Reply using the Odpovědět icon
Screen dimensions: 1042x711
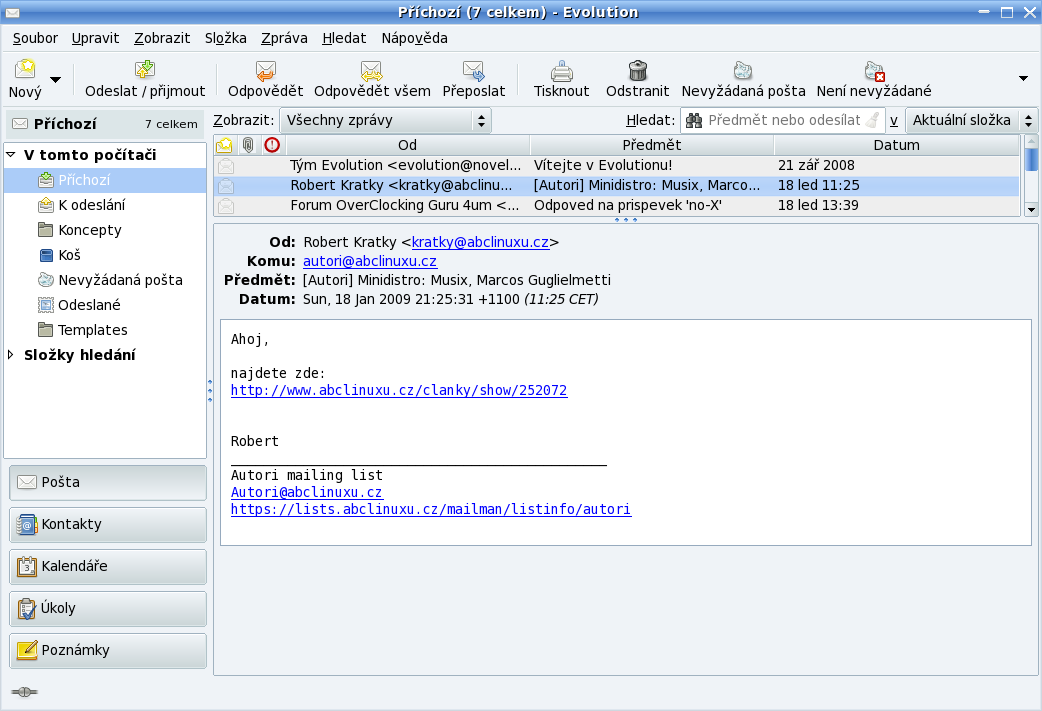point(265,70)
